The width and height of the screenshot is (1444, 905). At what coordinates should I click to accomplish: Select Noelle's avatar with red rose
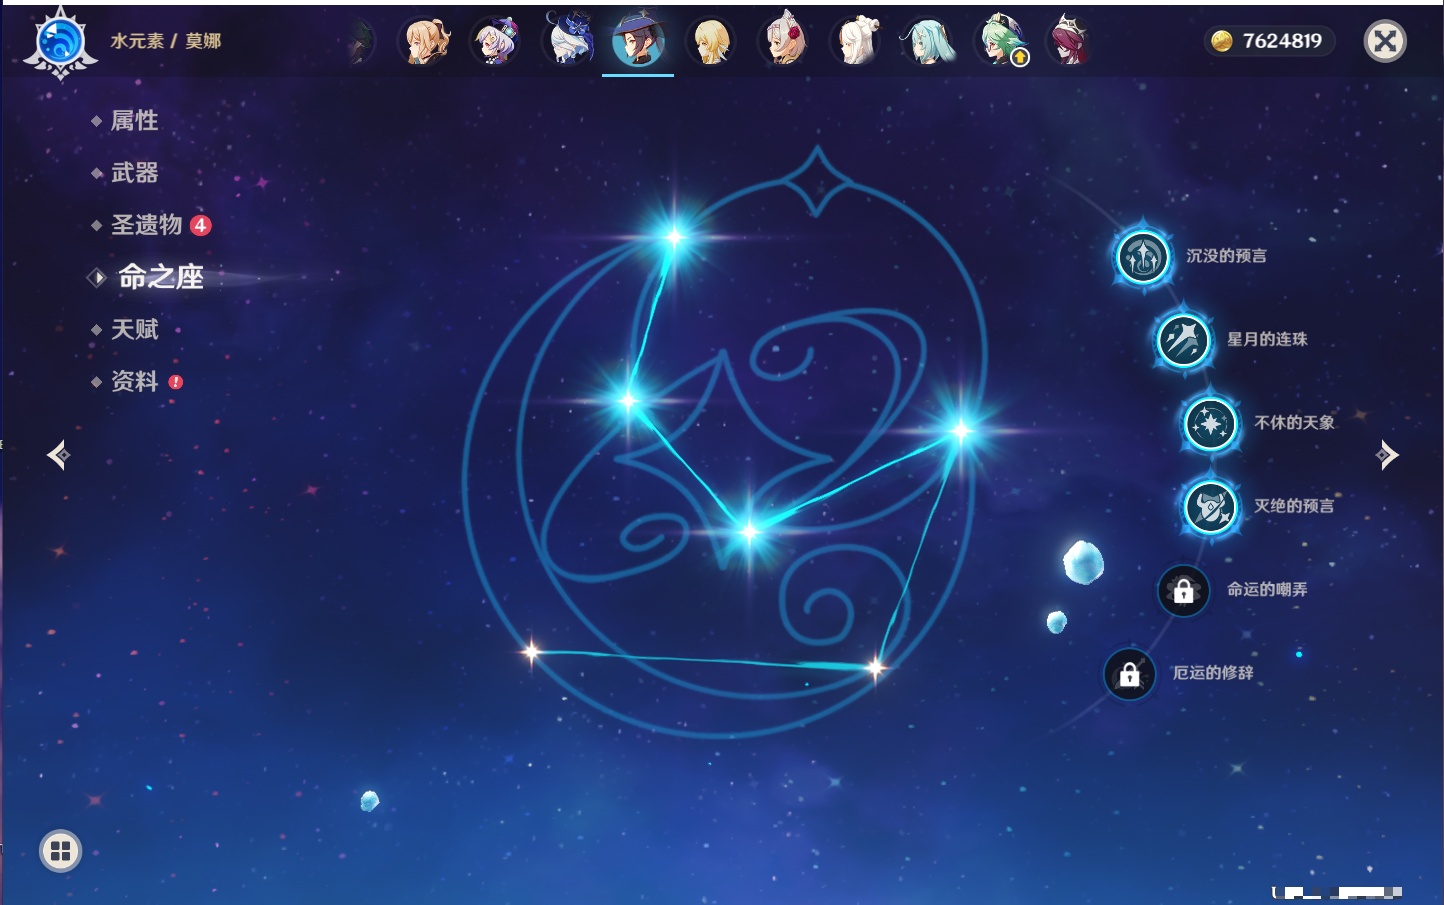click(784, 40)
